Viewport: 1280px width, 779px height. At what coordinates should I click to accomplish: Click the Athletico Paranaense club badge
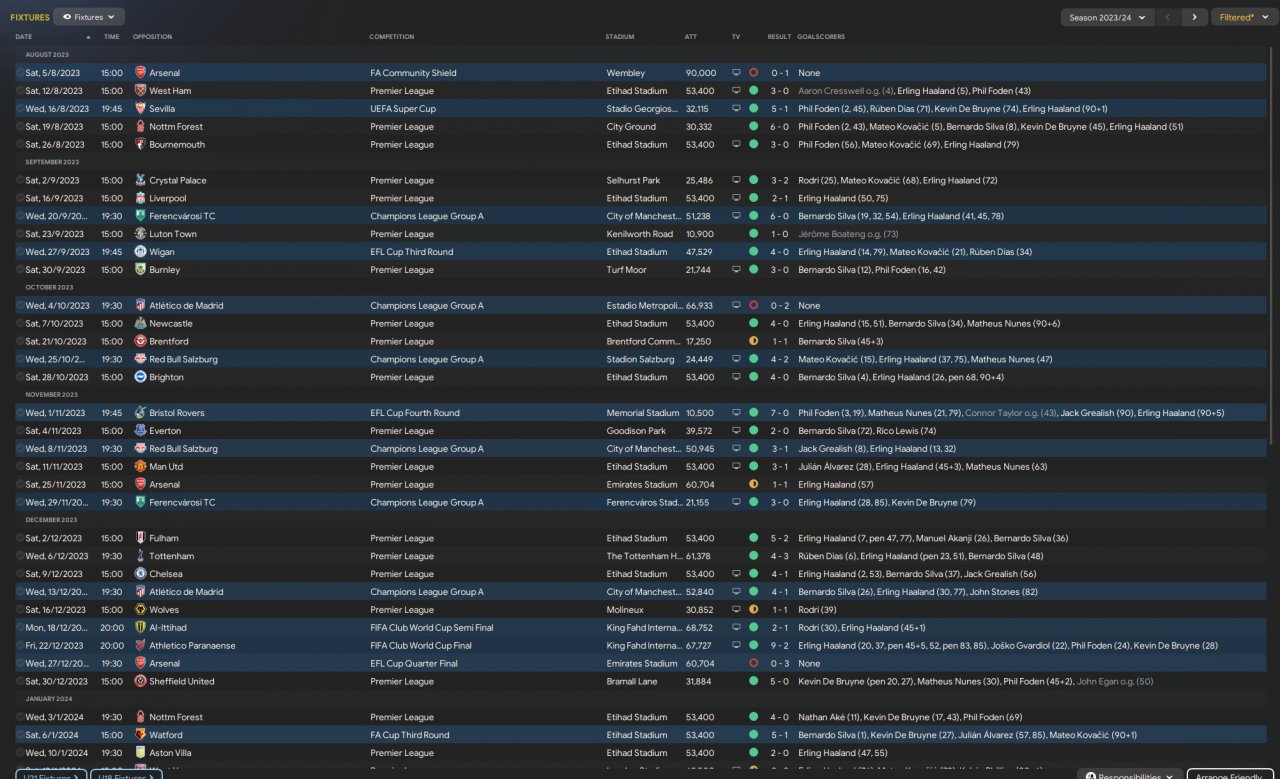[140, 646]
